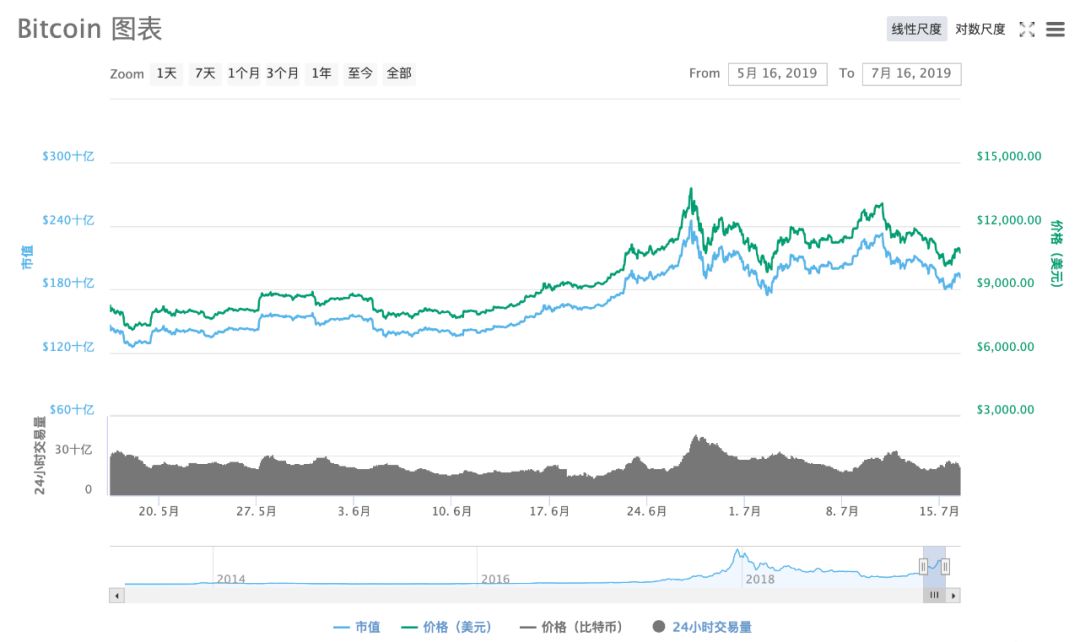This screenshot has width=1080, height=642.
Task: Click the $240十亿 market cap axis label
Action: 68,220
